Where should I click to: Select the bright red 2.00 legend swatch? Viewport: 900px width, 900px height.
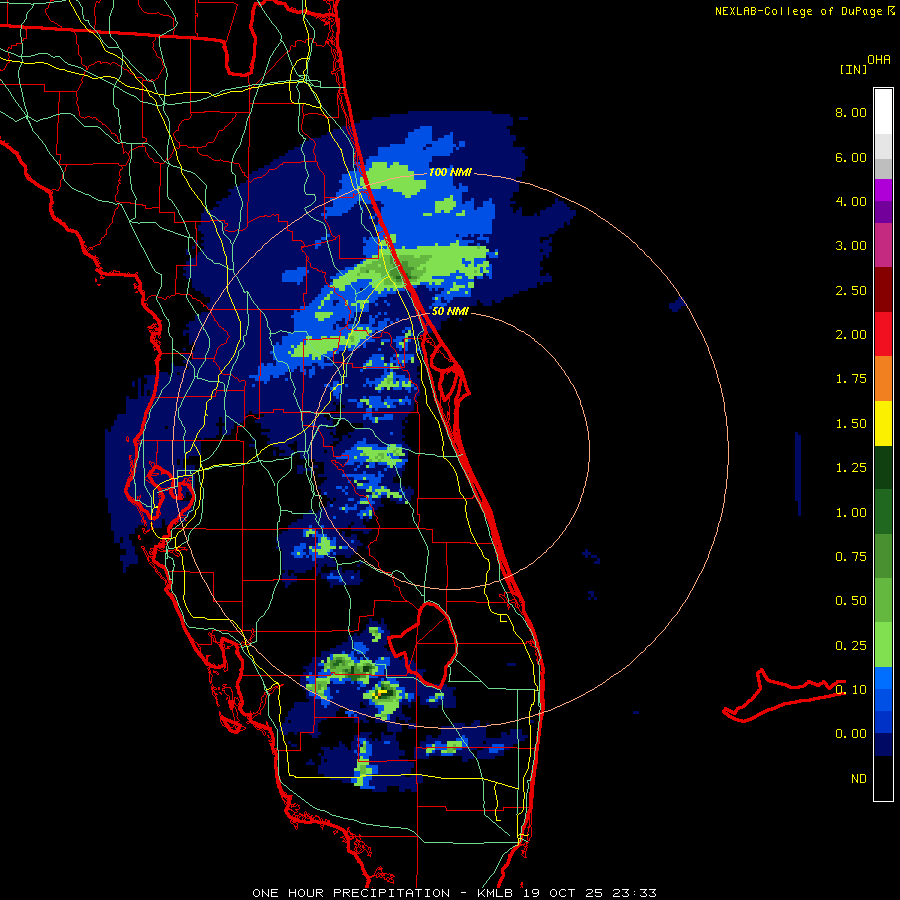tap(883, 334)
